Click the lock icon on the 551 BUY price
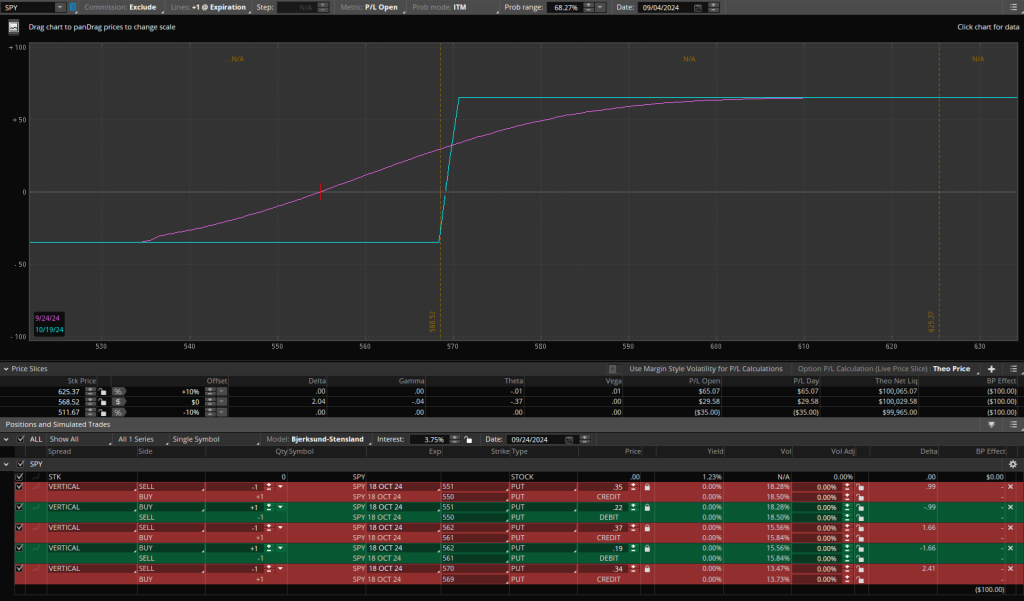 coord(646,507)
